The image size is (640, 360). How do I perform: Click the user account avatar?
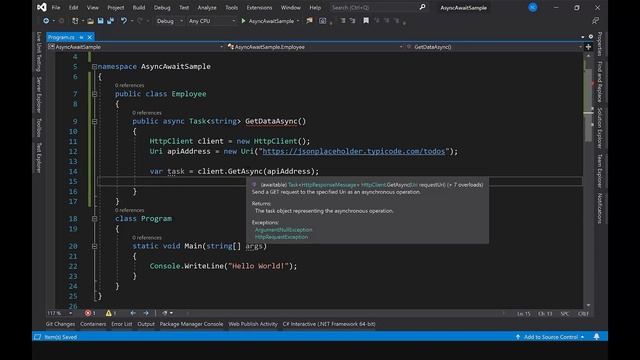coord(533,7)
